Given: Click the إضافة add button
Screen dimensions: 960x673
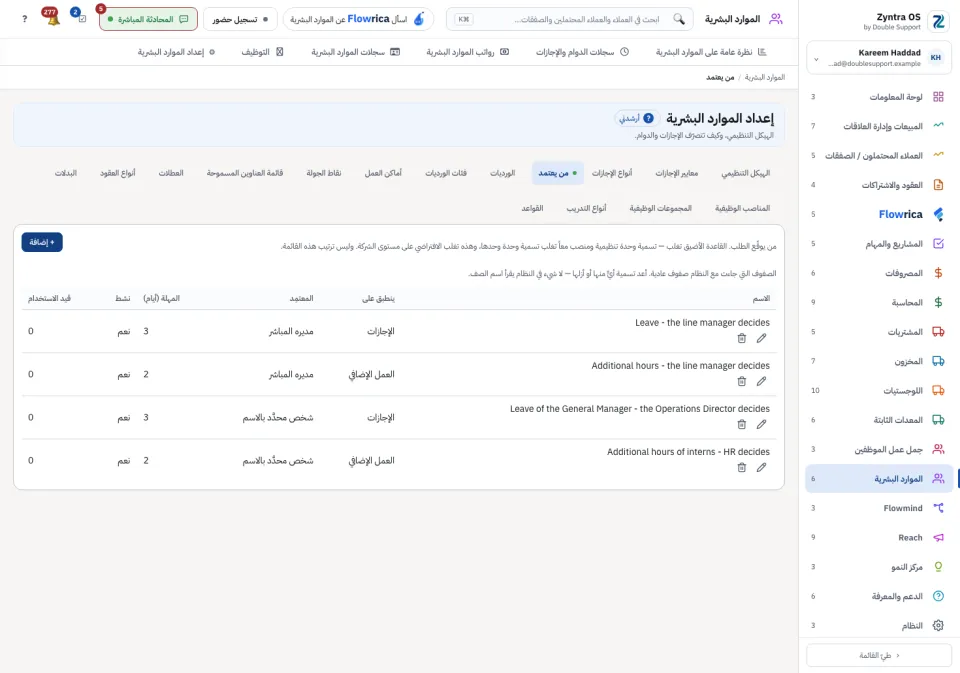Looking at the screenshot, I should tap(42, 242).
